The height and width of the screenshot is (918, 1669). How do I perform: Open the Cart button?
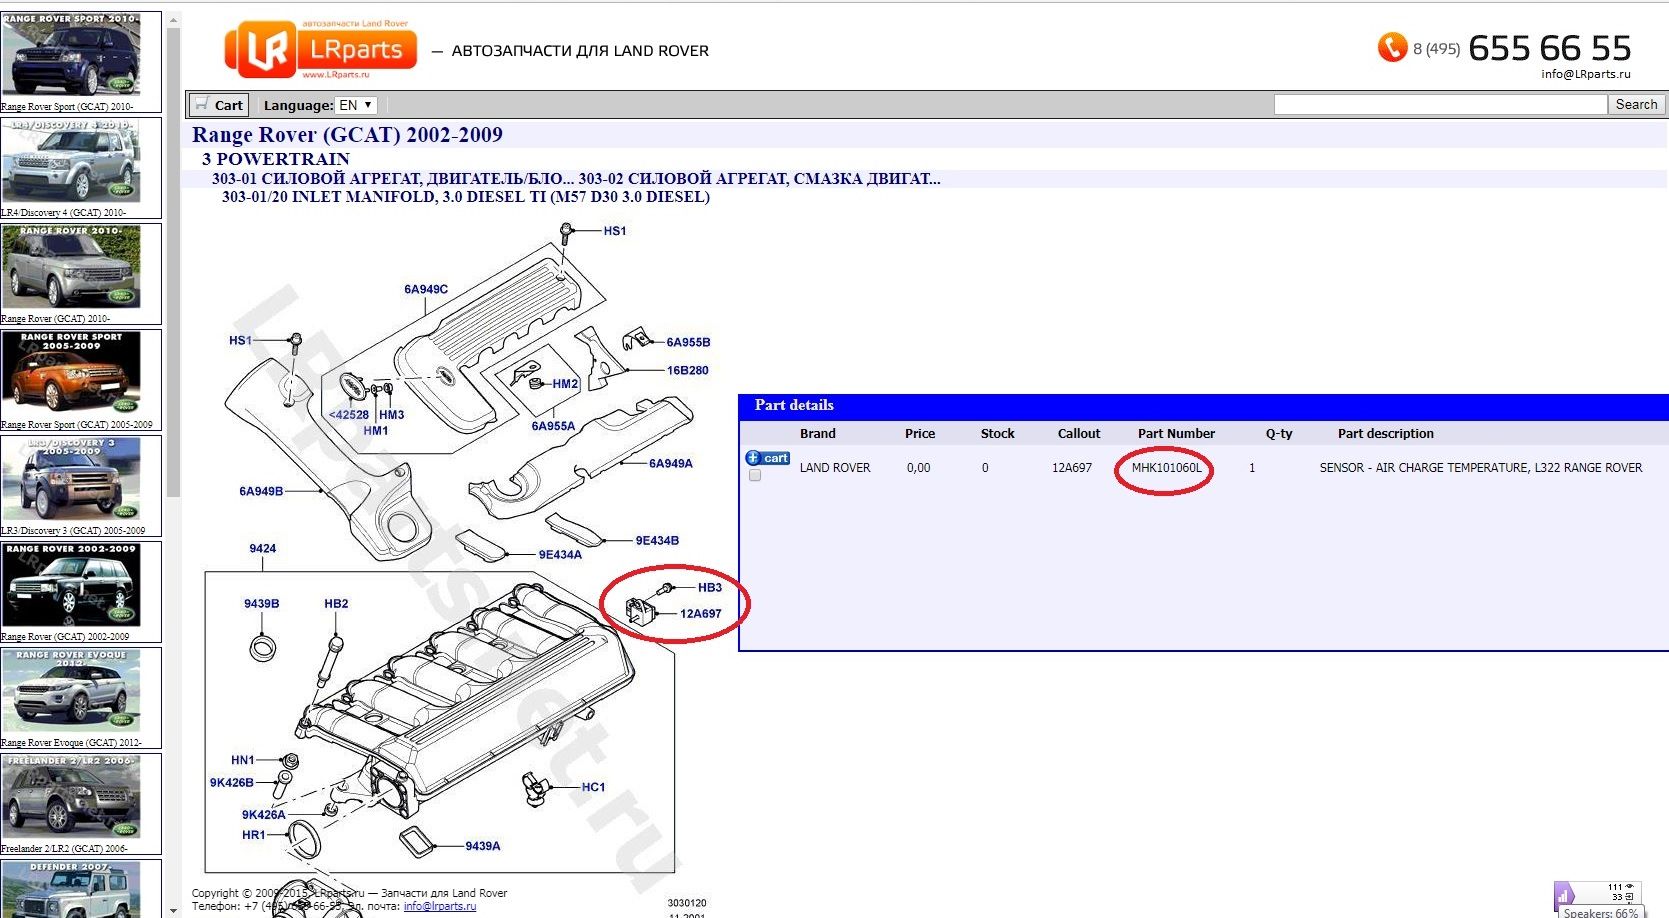pos(218,105)
